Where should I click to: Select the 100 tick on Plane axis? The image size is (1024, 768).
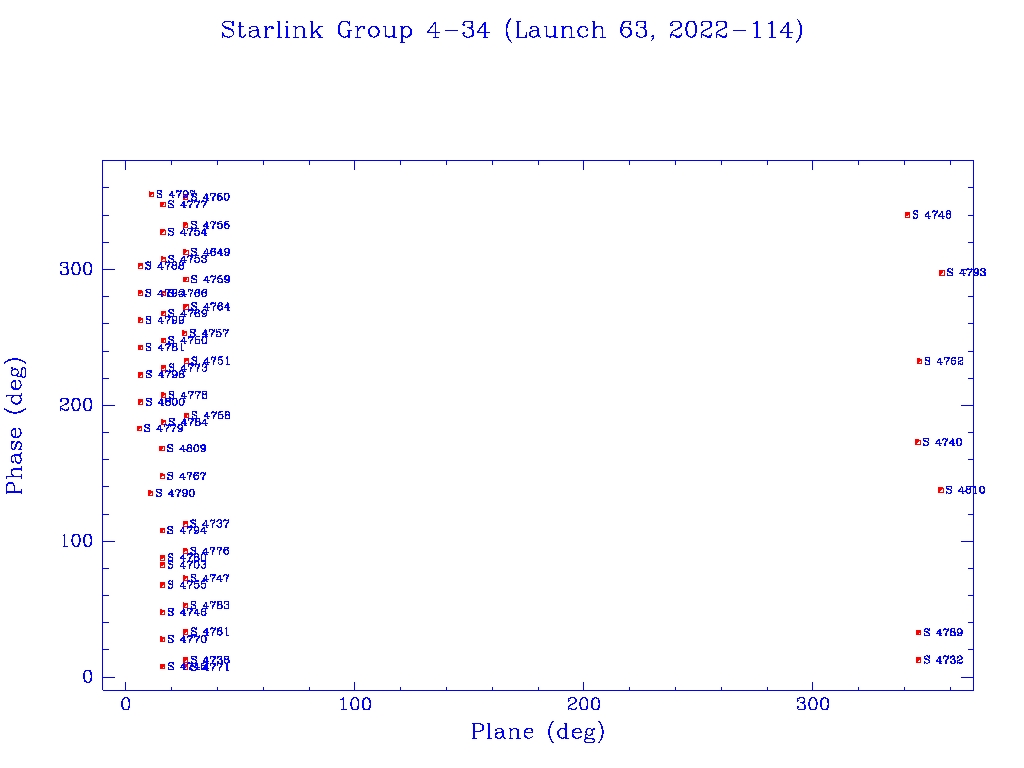[x=355, y=704]
